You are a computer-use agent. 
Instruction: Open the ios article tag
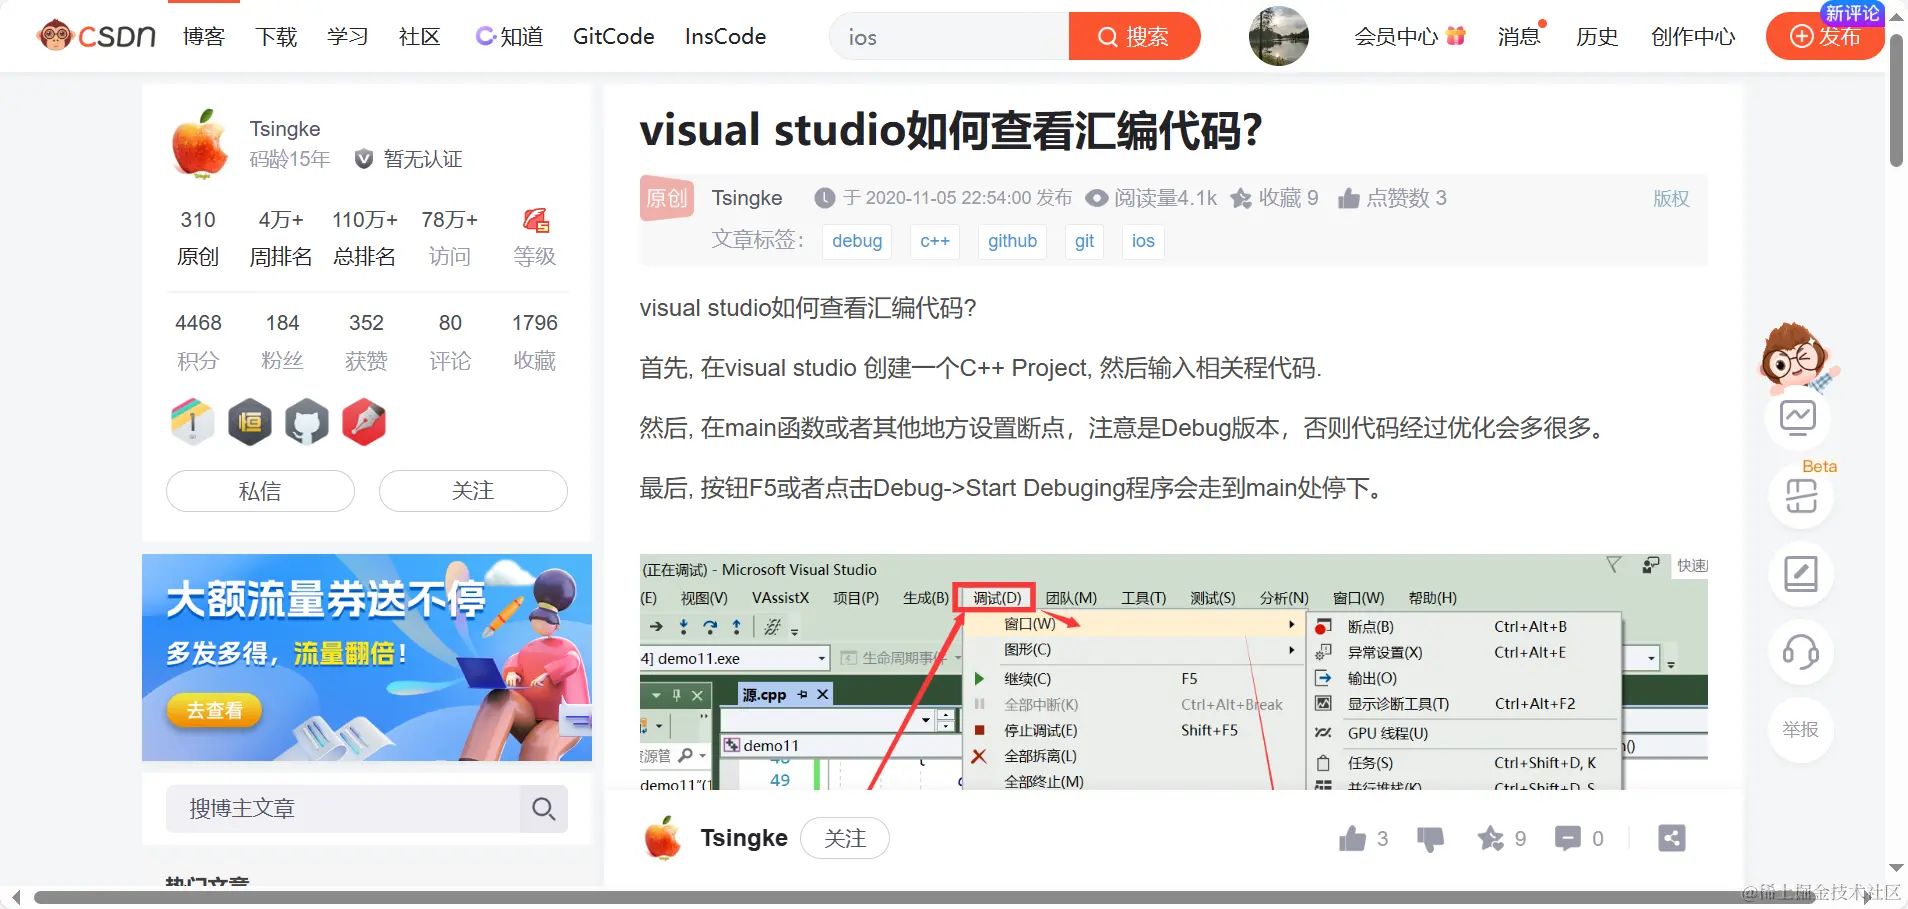1143,241
